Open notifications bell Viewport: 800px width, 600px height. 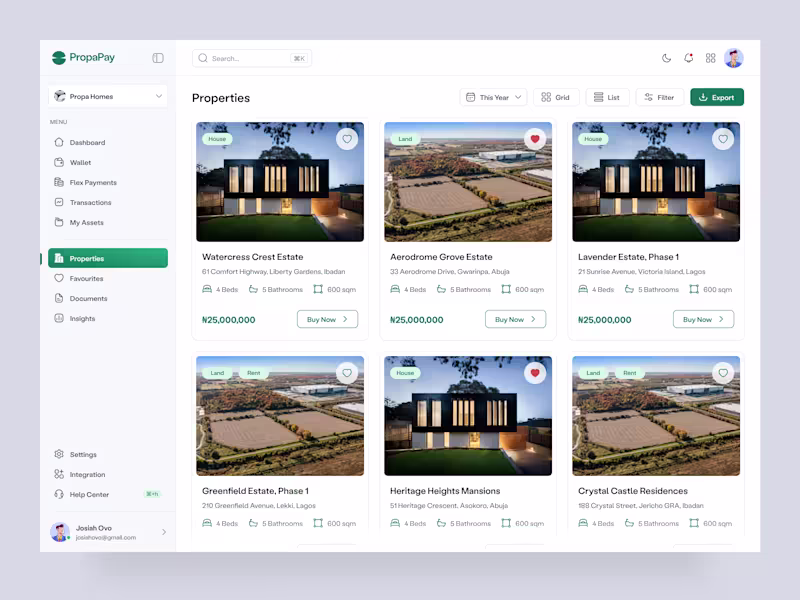pos(688,58)
